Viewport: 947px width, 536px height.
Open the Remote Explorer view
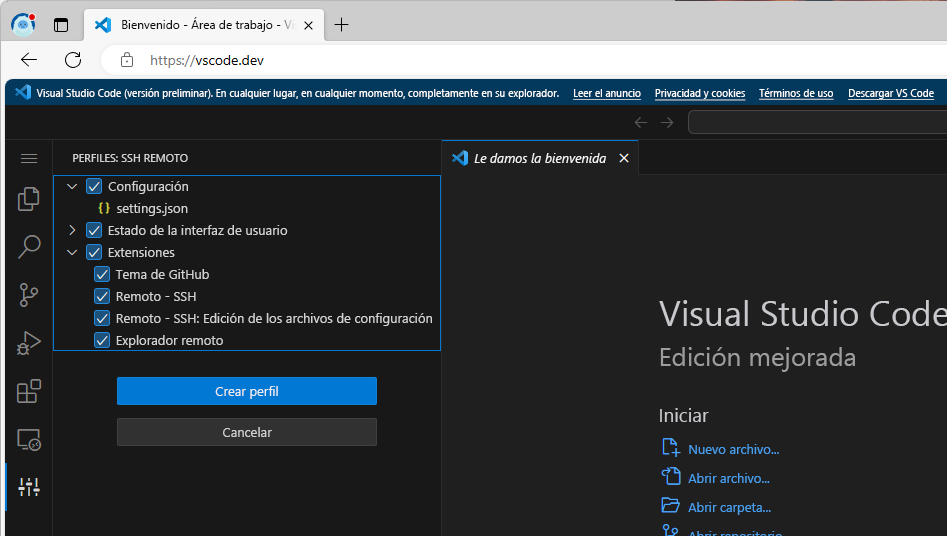[29, 439]
